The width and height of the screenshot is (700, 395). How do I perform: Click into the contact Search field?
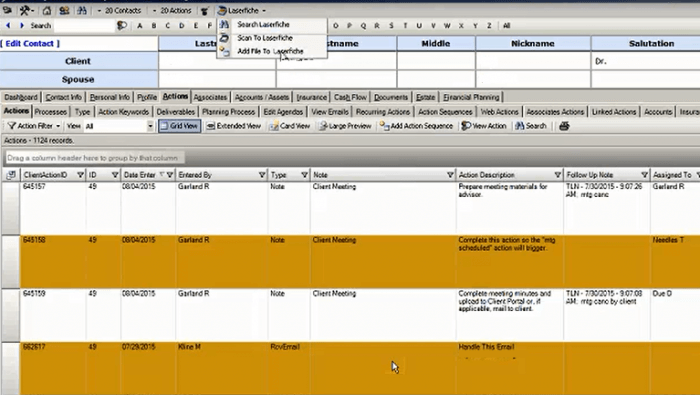[x=84, y=26]
